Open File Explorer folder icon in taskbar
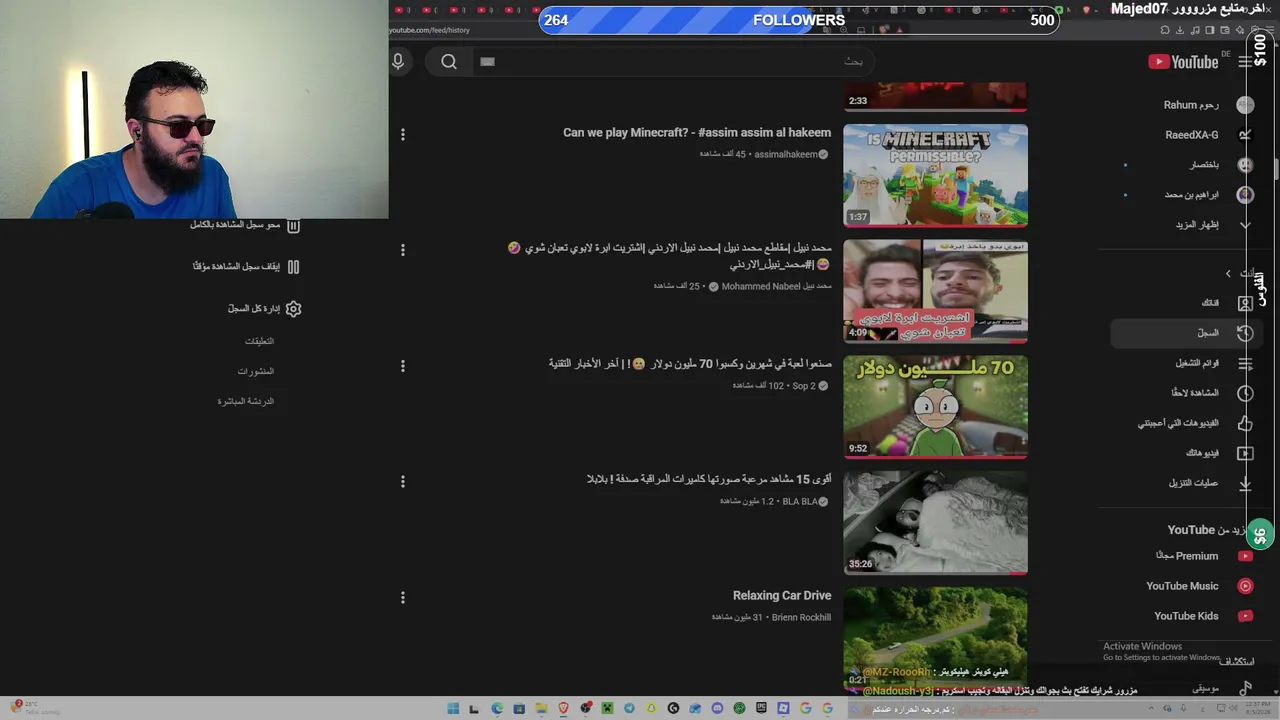Viewport: 1280px width, 720px height. coord(541,709)
